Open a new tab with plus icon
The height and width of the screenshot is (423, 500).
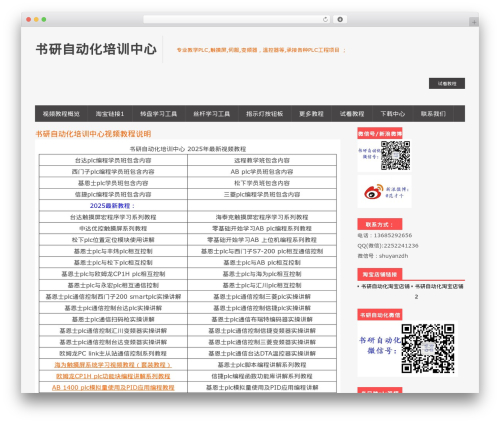click(474, 22)
